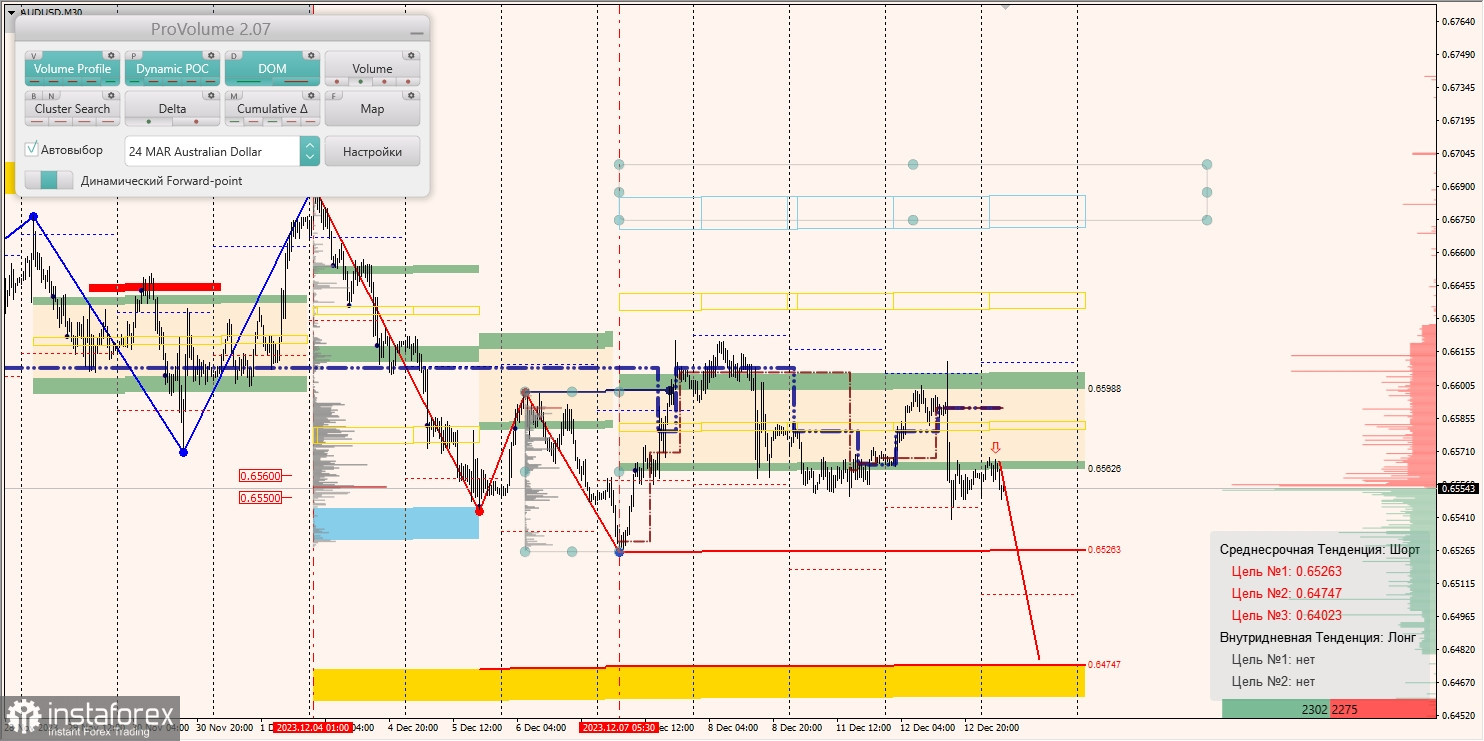Click the red down-arrow signal on the chart
The image size is (1484, 741).
(x=995, y=448)
